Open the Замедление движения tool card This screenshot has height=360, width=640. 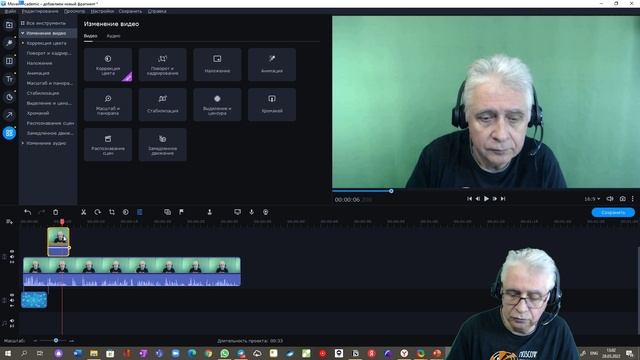162,144
